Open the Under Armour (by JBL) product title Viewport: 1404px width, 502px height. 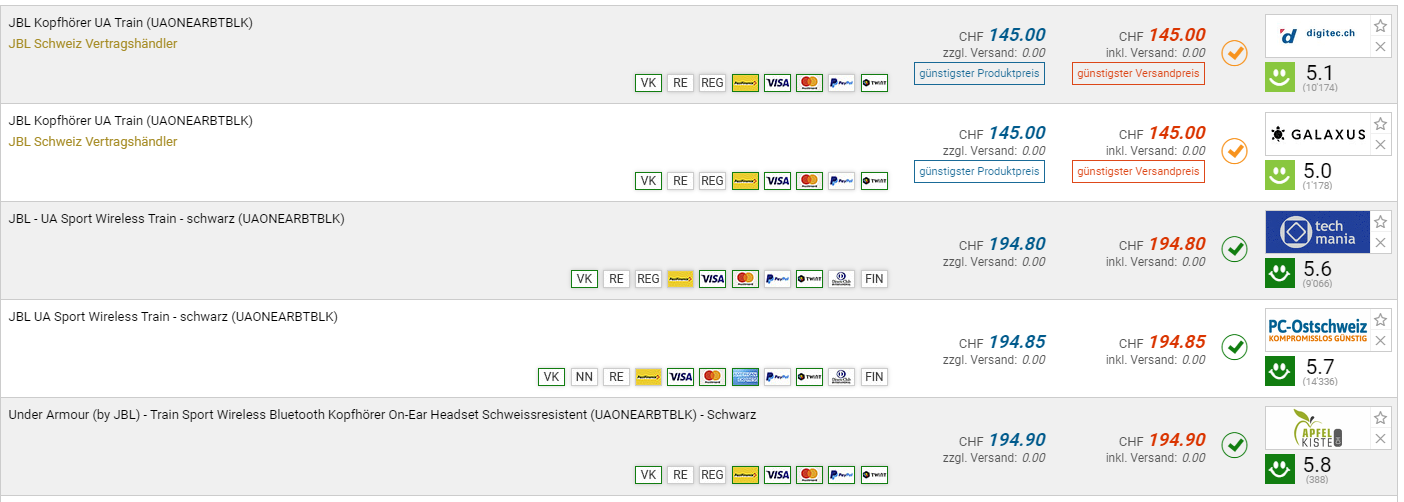click(x=382, y=414)
